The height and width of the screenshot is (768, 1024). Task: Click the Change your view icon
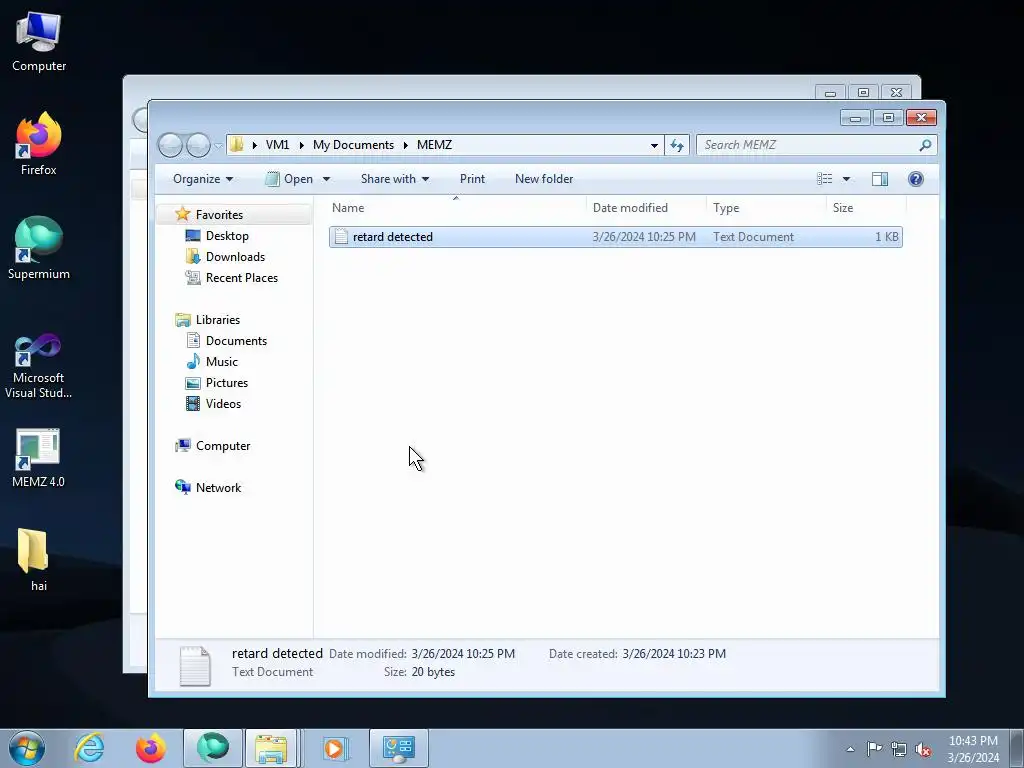(x=825, y=179)
